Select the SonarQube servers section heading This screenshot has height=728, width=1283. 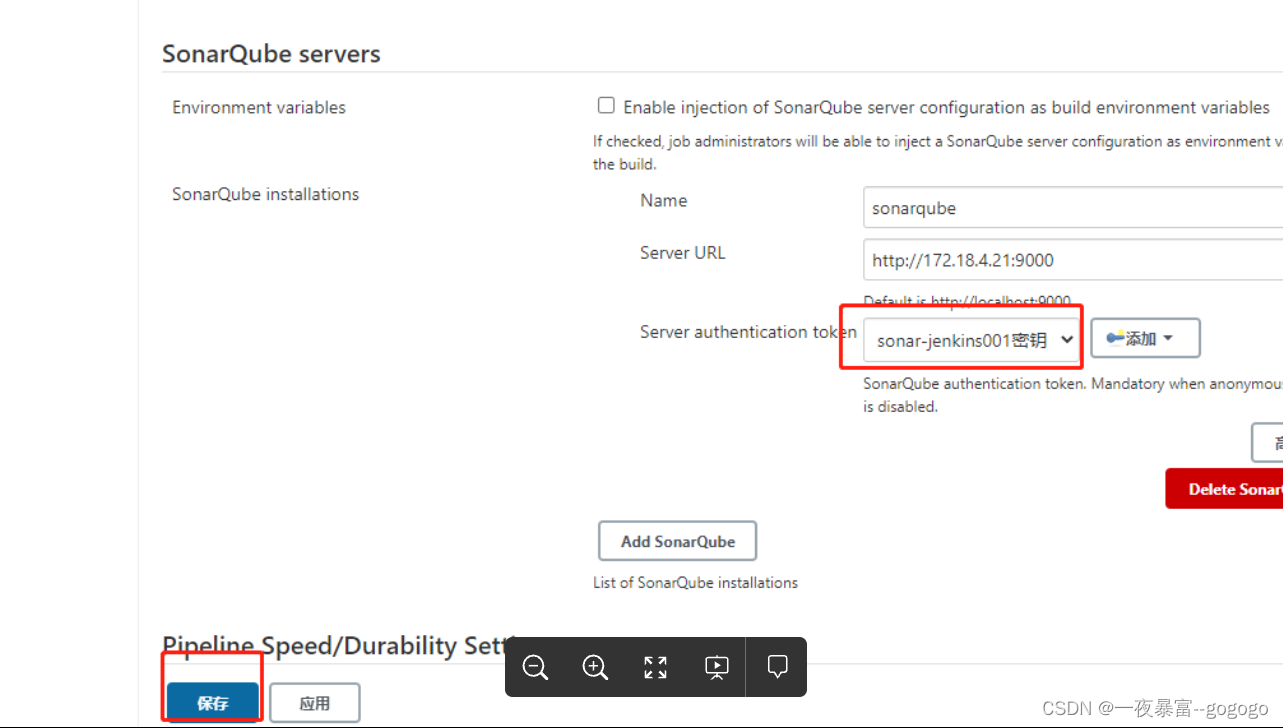(271, 54)
